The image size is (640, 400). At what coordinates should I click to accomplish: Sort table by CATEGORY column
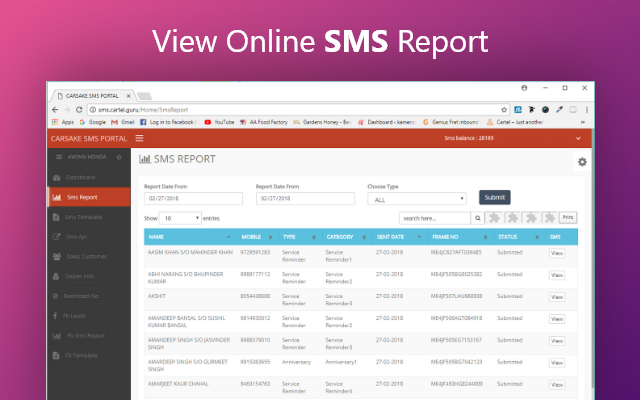(x=346, y=237)
